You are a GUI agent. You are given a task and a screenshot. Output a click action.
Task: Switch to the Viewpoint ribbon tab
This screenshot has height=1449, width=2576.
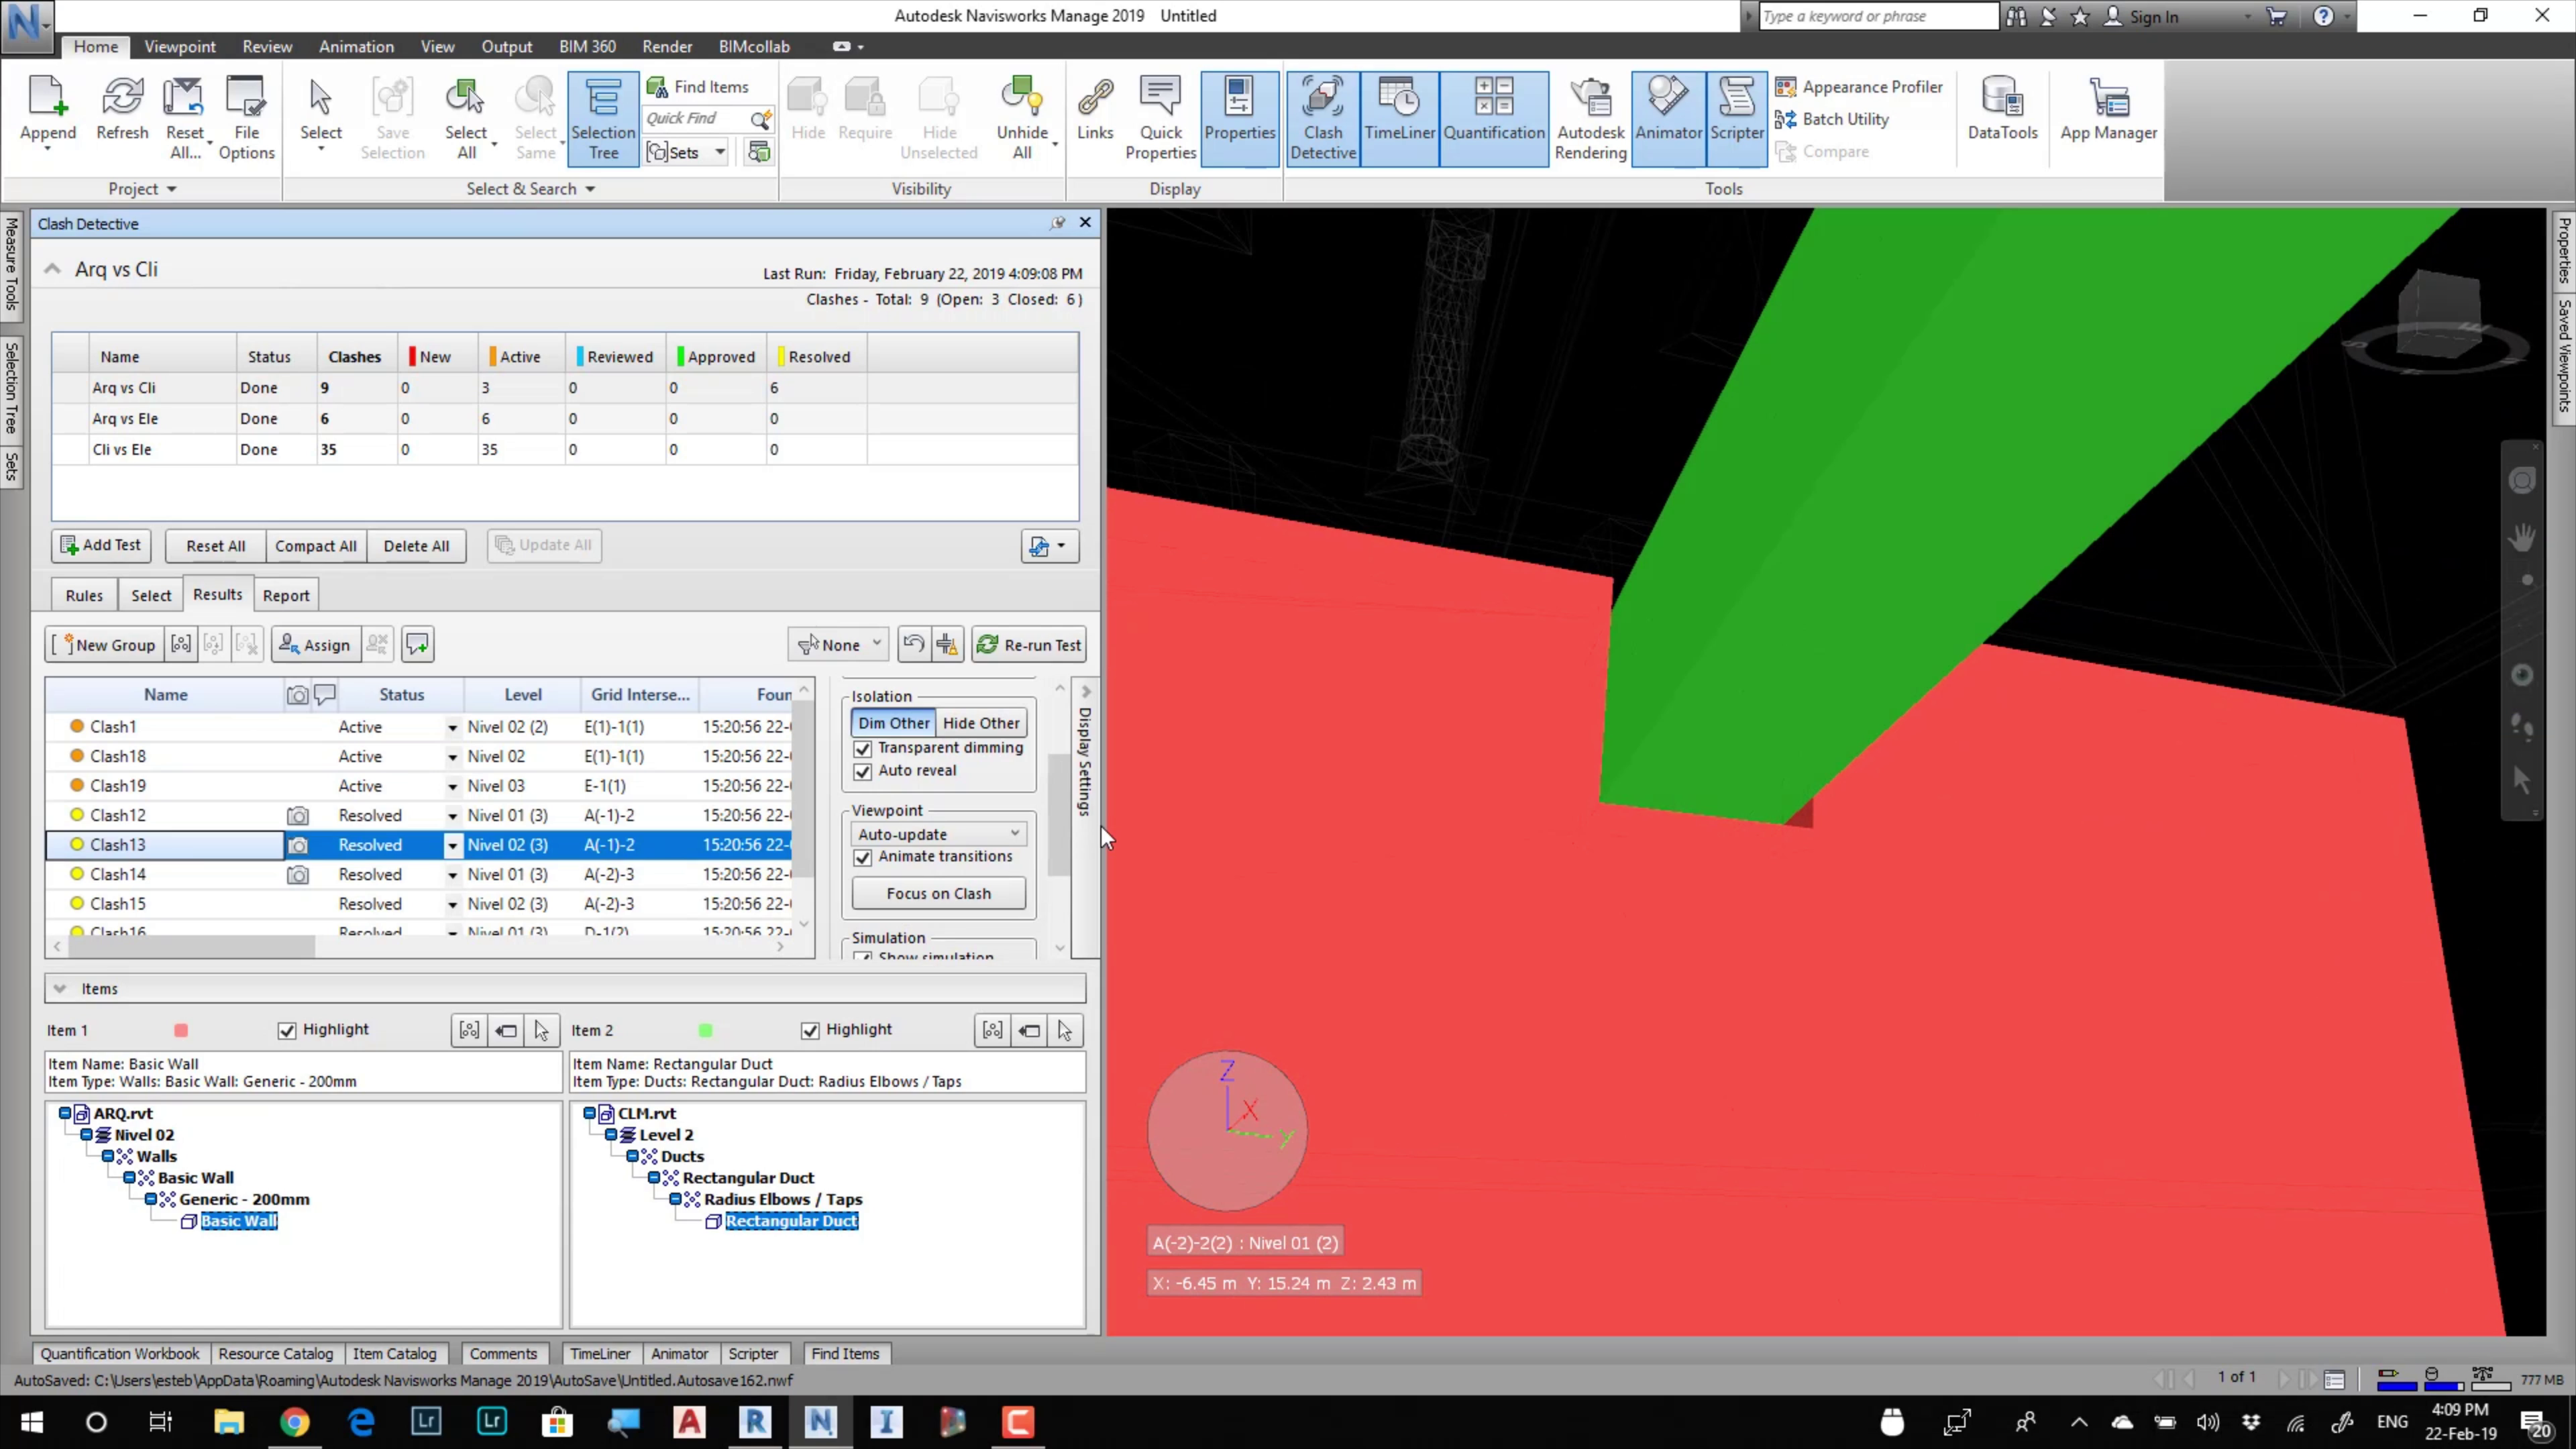[x=179, y=47]
